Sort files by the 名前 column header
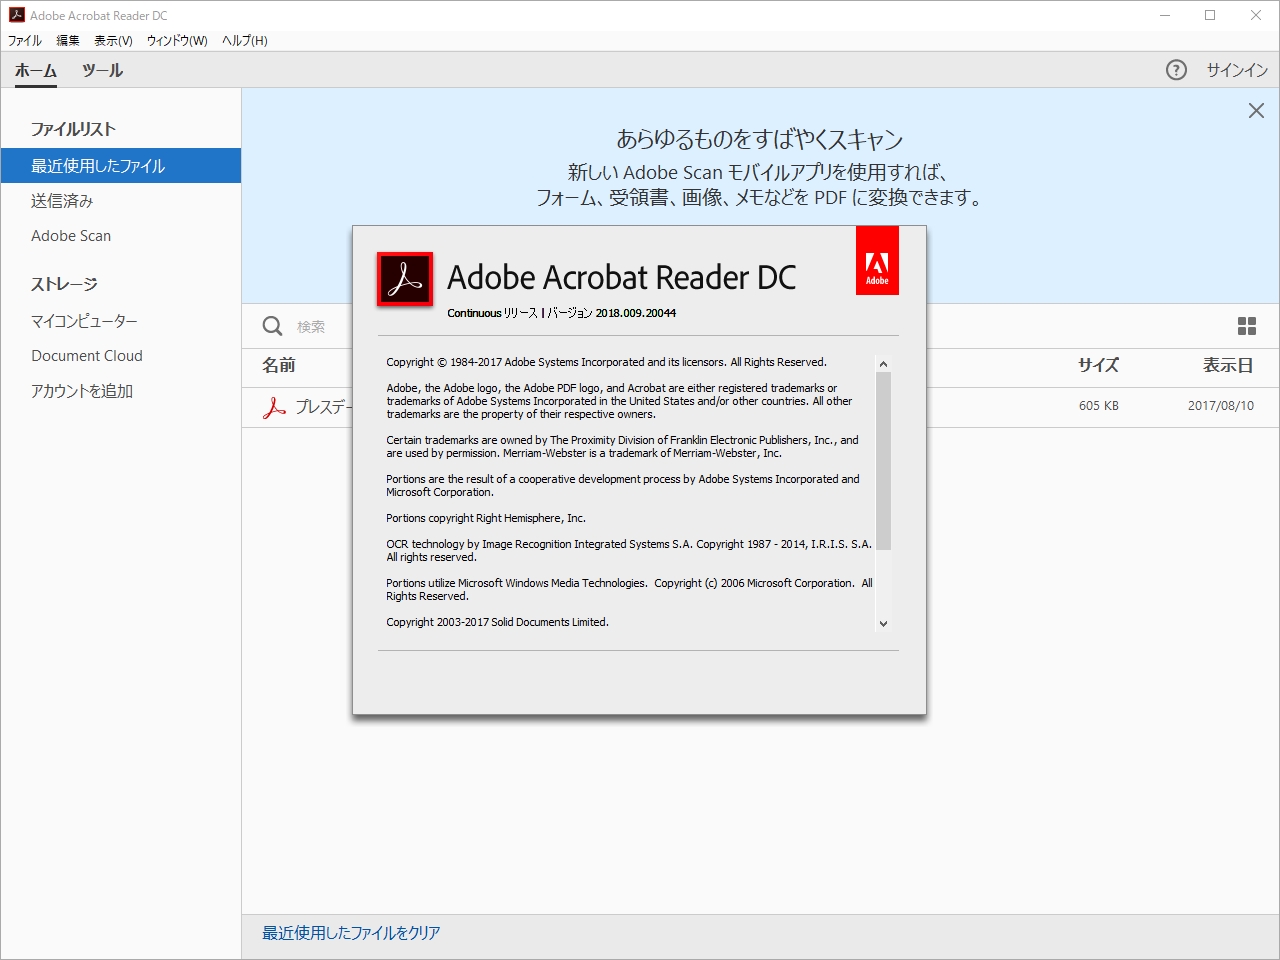The height and width of the screenshot is (960, 1280). (278, 366)
